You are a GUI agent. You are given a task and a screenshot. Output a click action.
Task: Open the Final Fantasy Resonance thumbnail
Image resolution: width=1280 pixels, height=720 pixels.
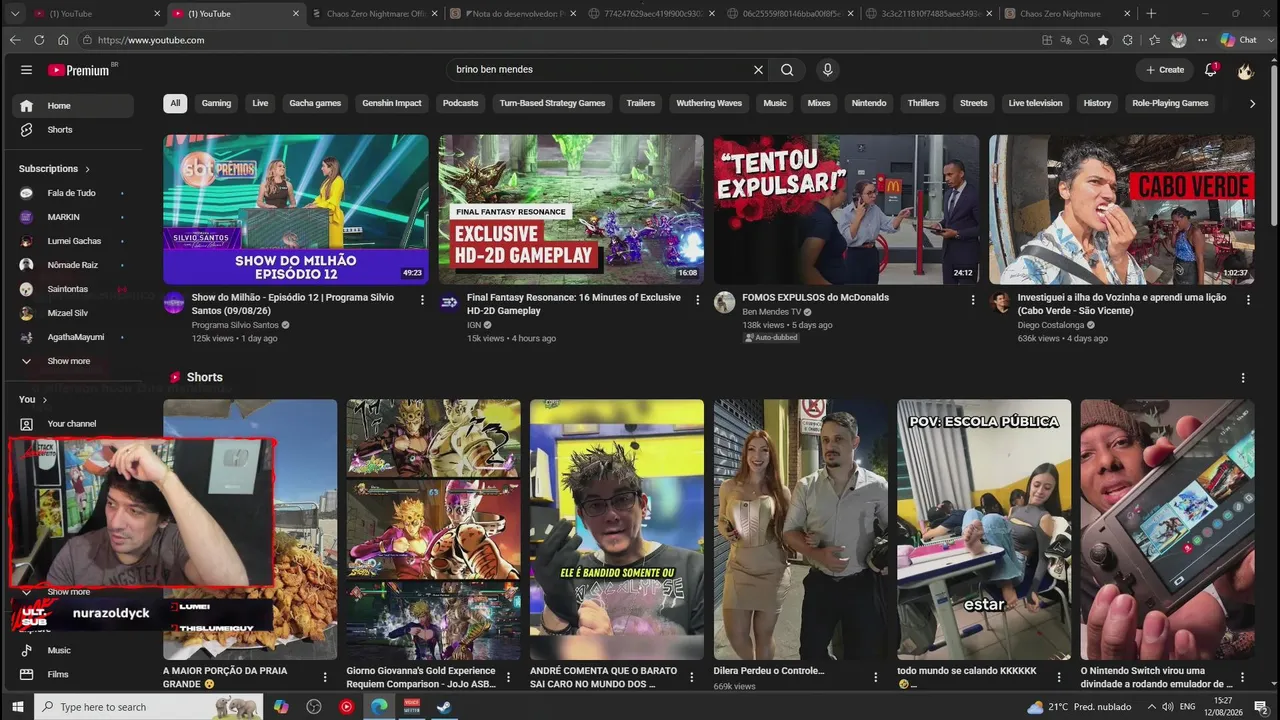coord(571,210)
